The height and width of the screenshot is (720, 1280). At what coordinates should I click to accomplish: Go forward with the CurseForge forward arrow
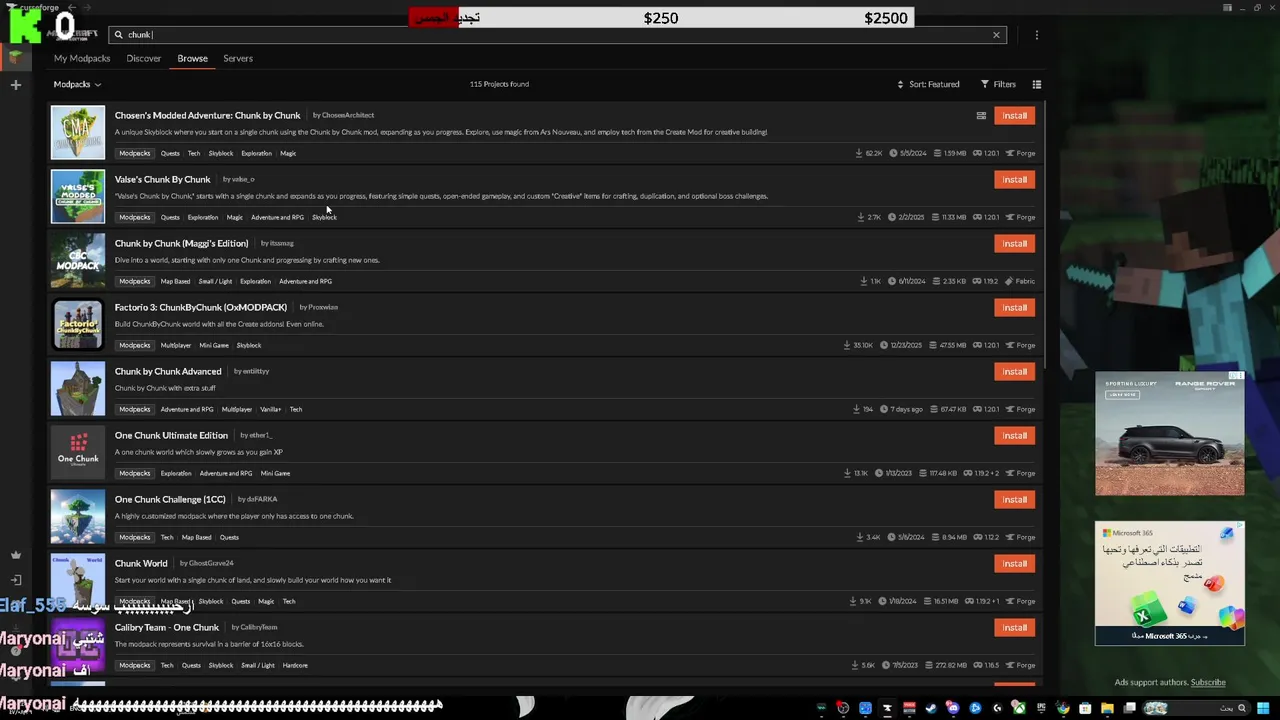point(85,7)
